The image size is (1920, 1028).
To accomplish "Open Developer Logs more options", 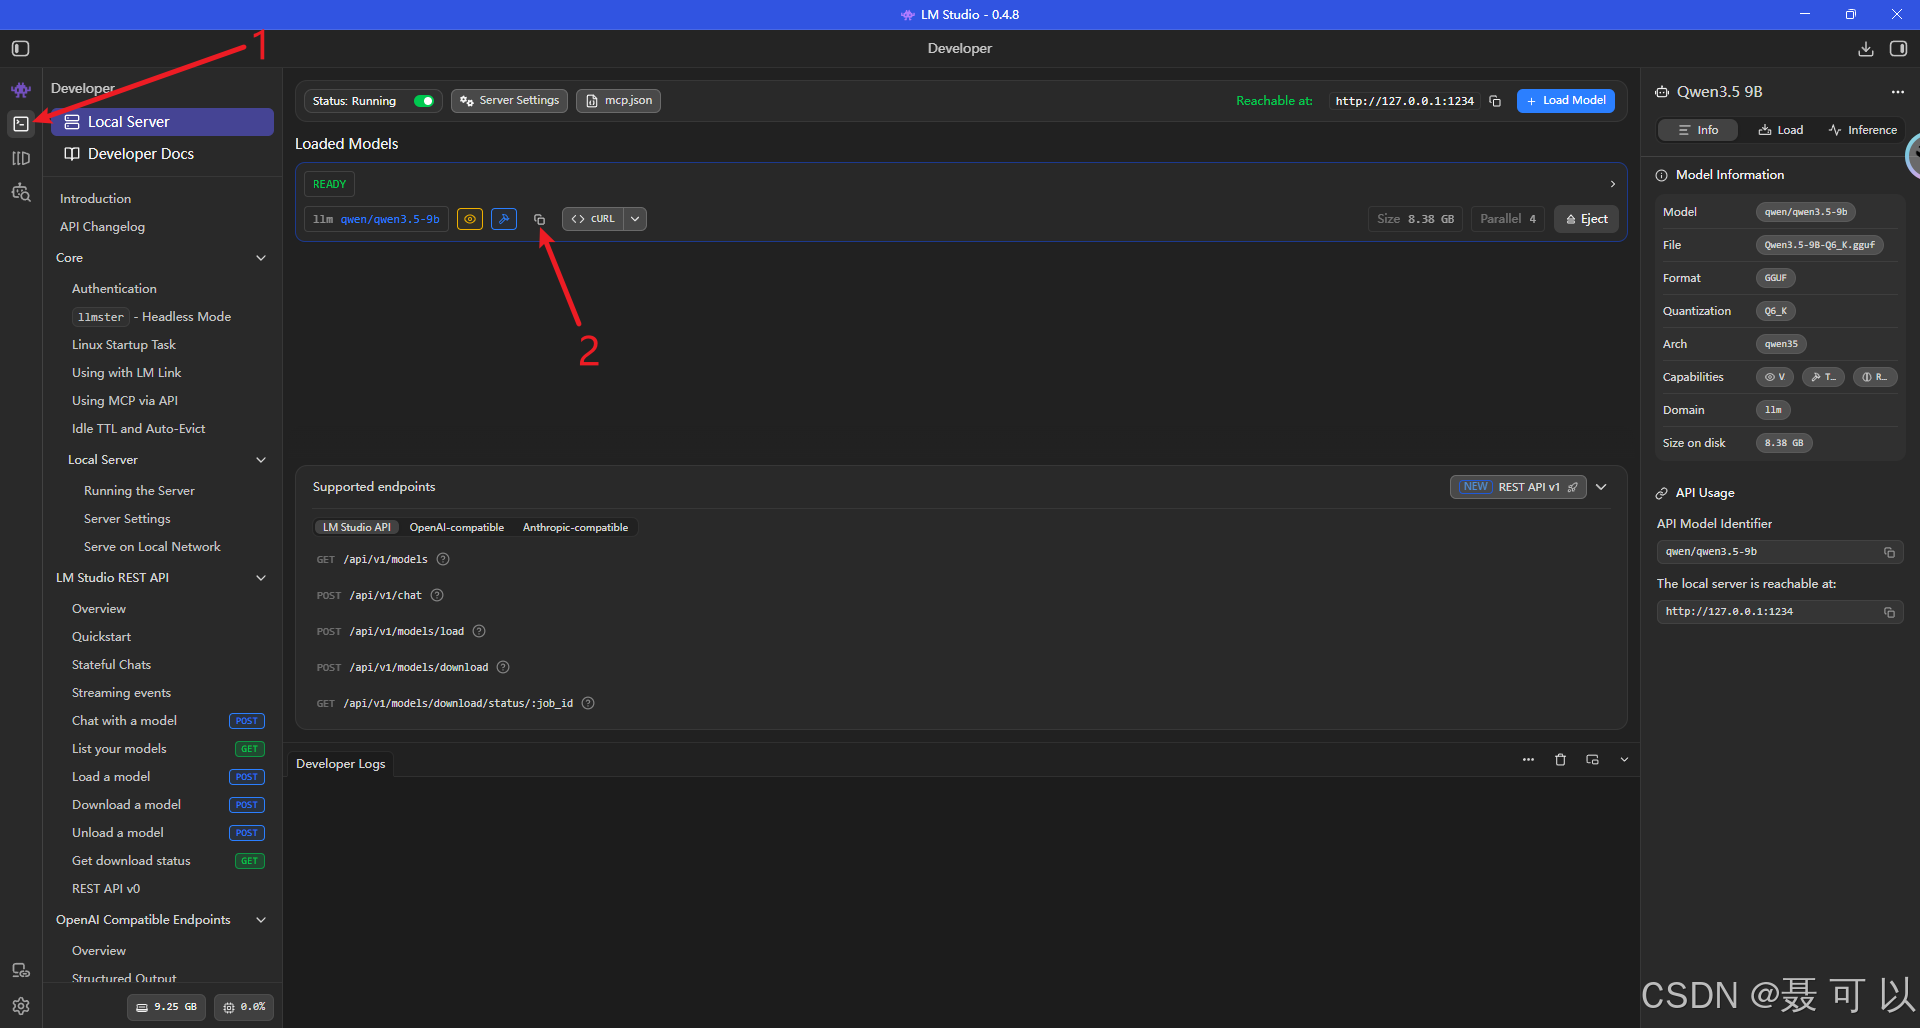I will [1528, 760].
